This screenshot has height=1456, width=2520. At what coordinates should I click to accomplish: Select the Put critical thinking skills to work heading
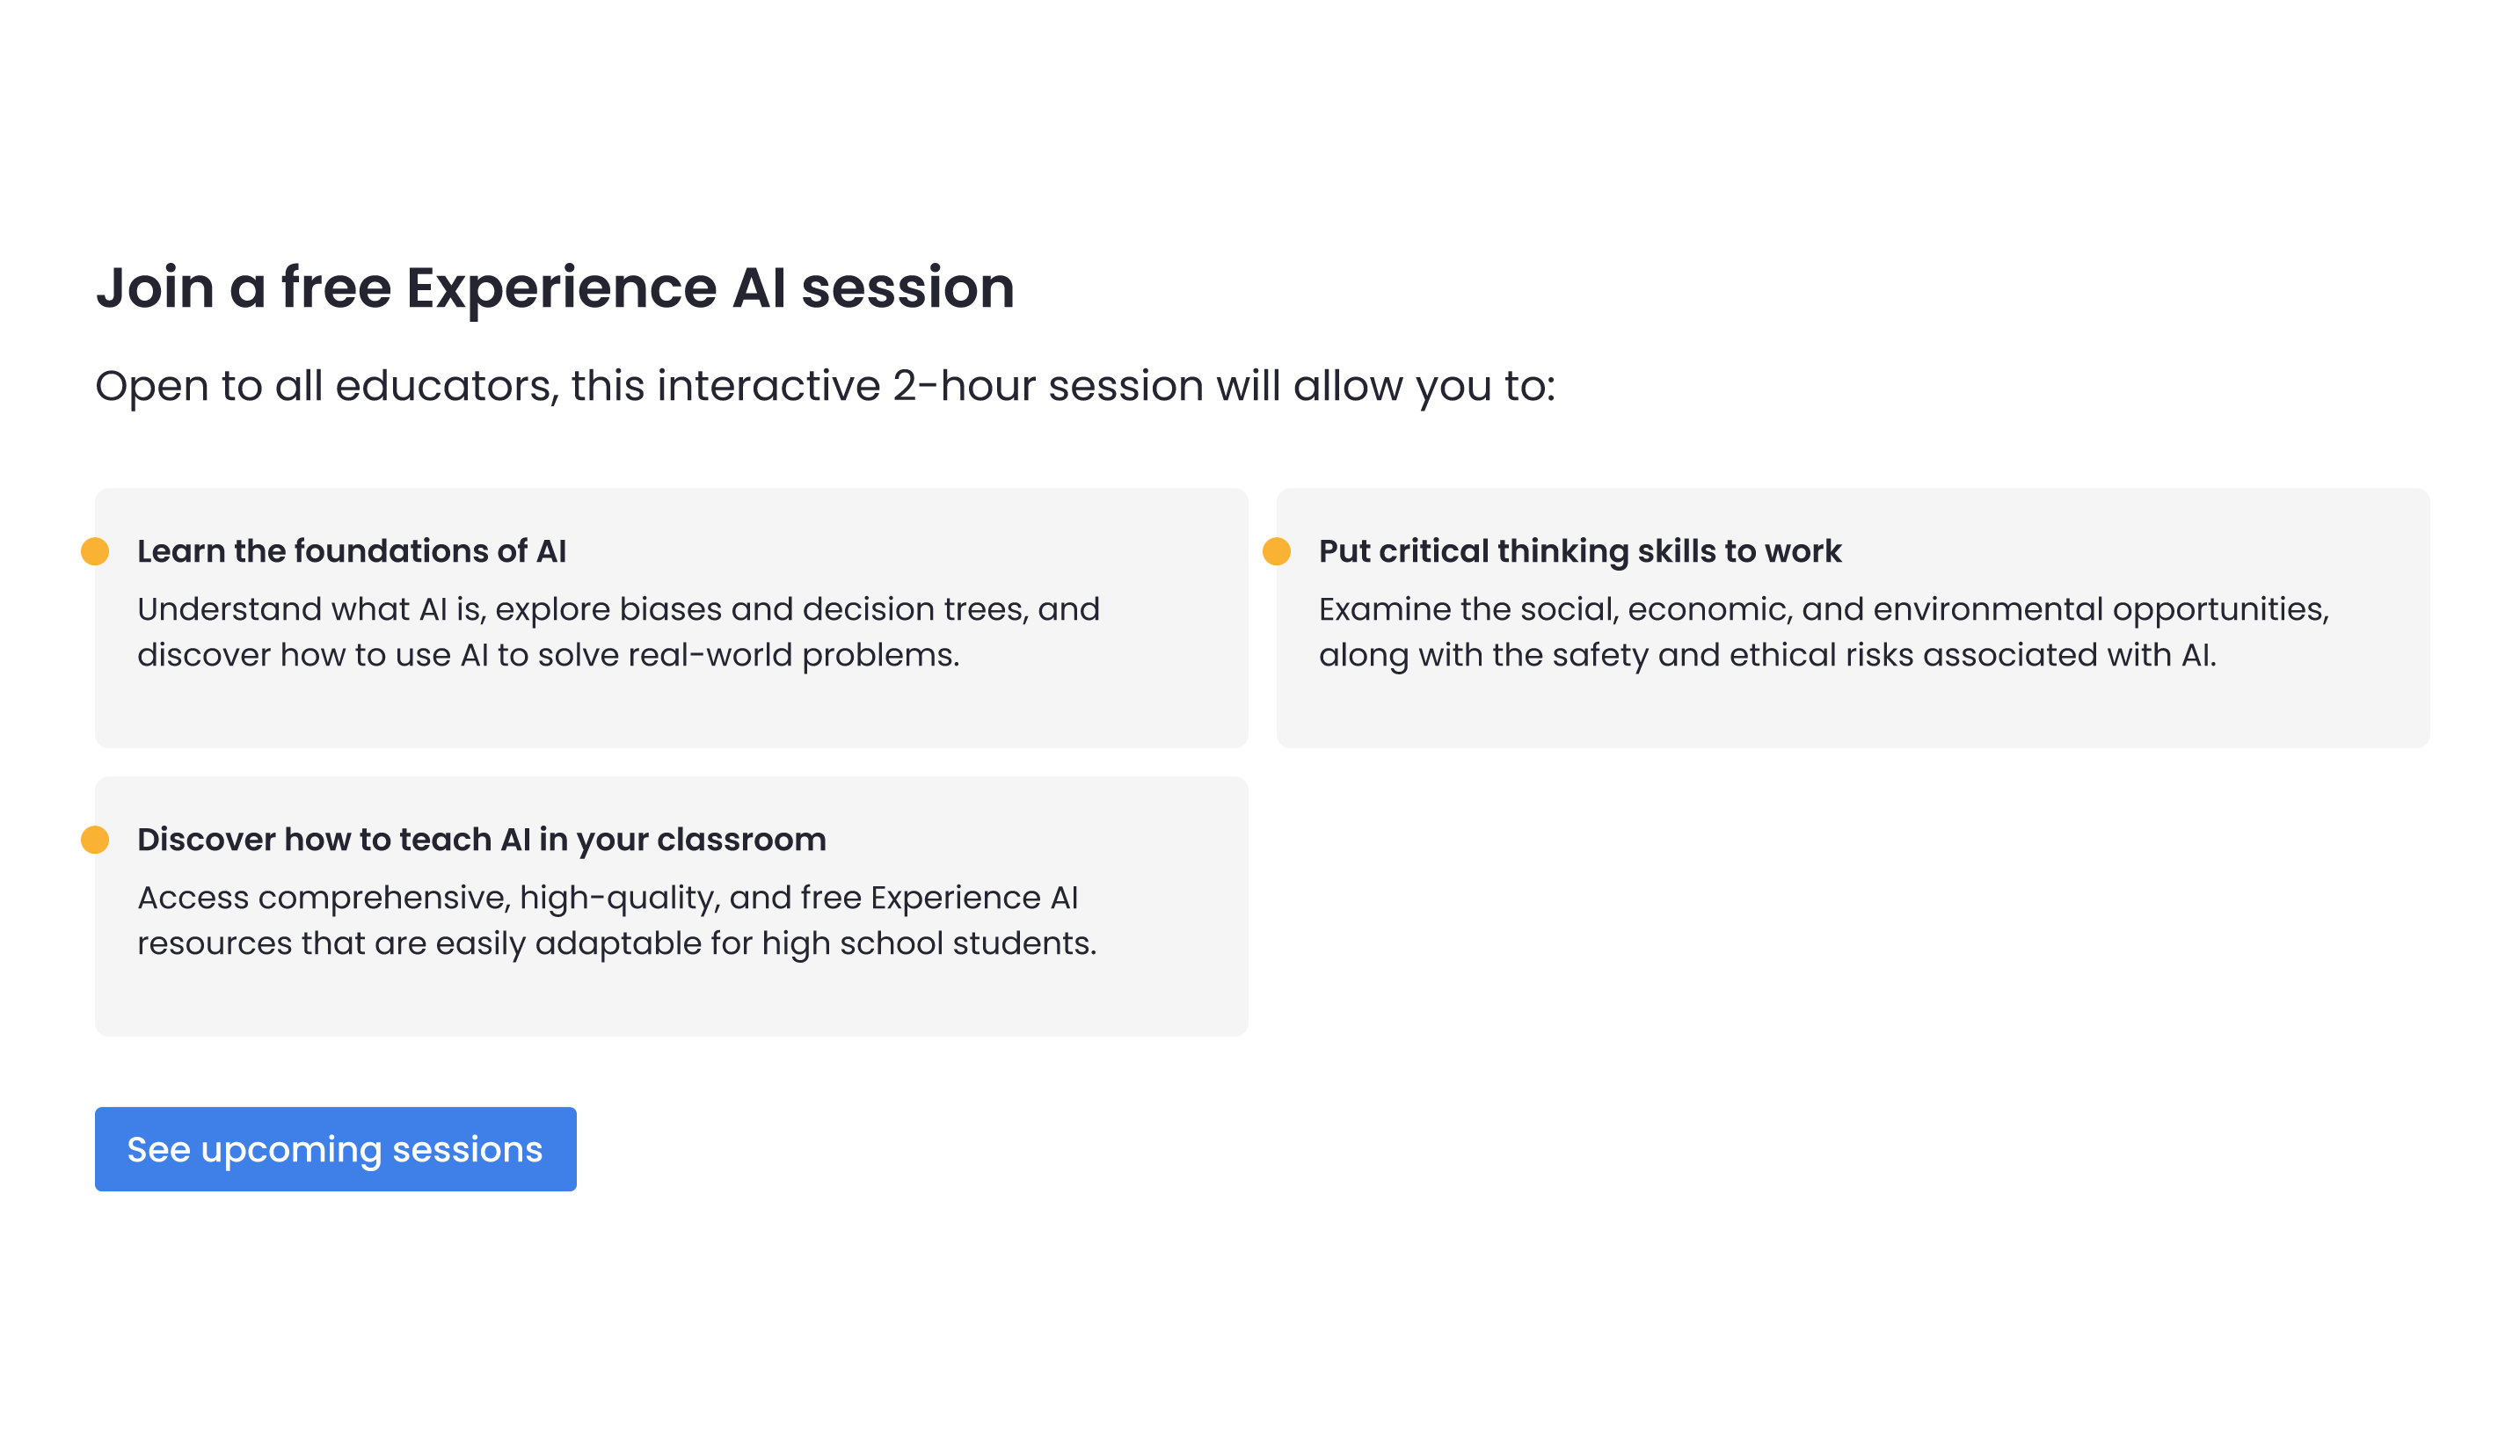tap(1579, 551)
